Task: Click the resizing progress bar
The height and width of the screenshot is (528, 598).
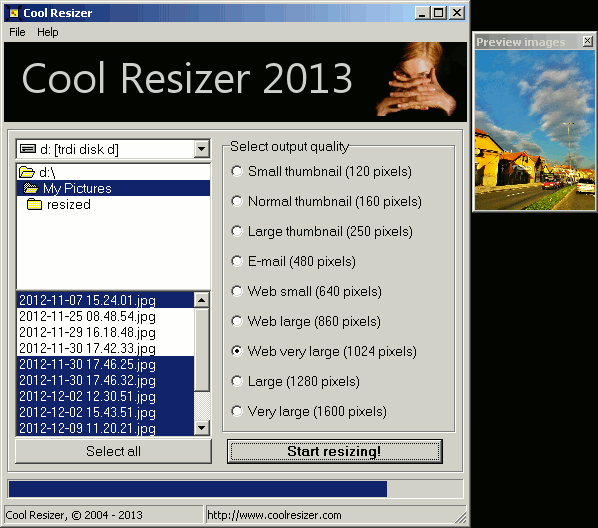Action: (x=235, y=489)
